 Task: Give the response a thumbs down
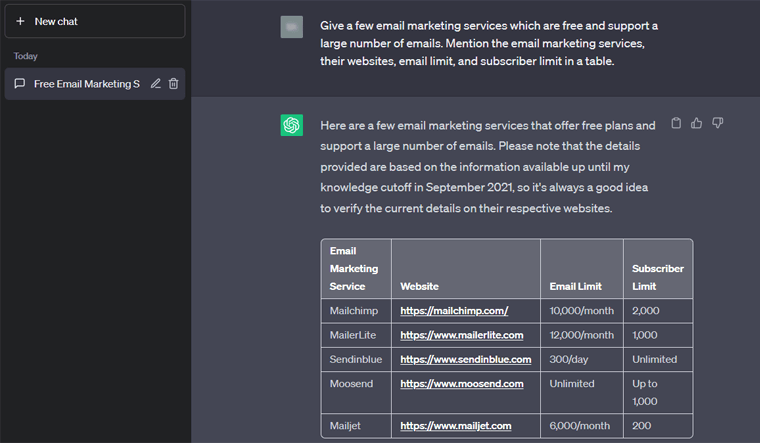[x=718, y=123]
